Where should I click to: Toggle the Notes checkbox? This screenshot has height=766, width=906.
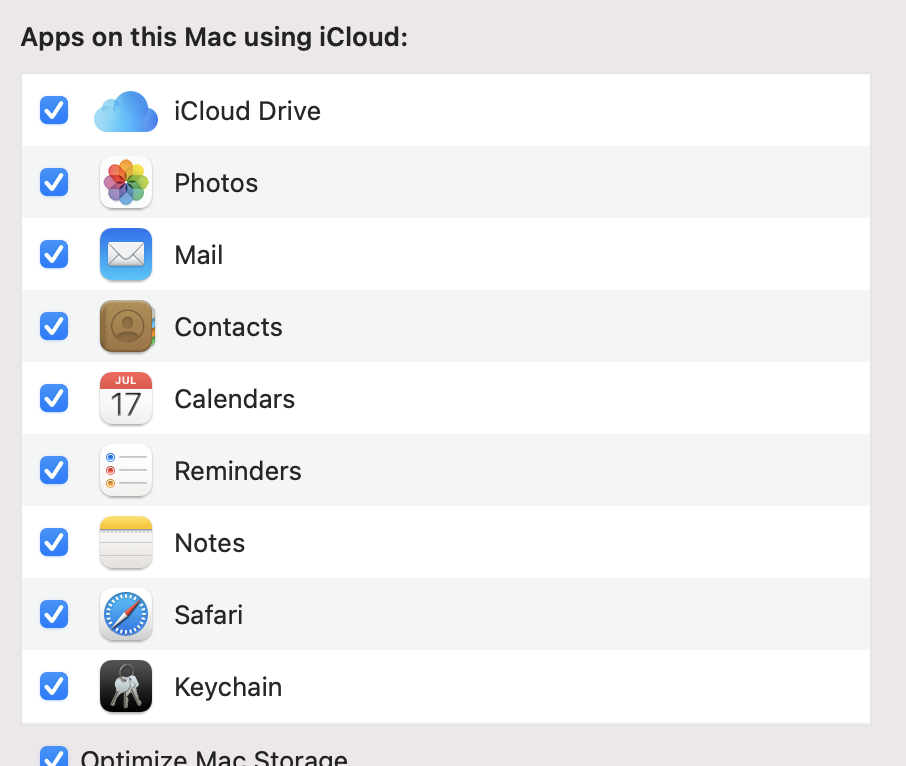pyautogui.click(x=54, y=543)
